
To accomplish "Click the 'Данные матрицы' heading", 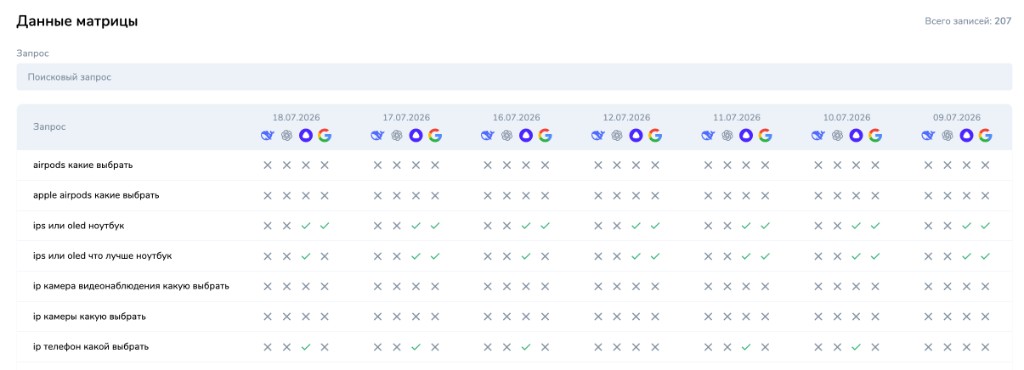I will [x=77, y=22].
